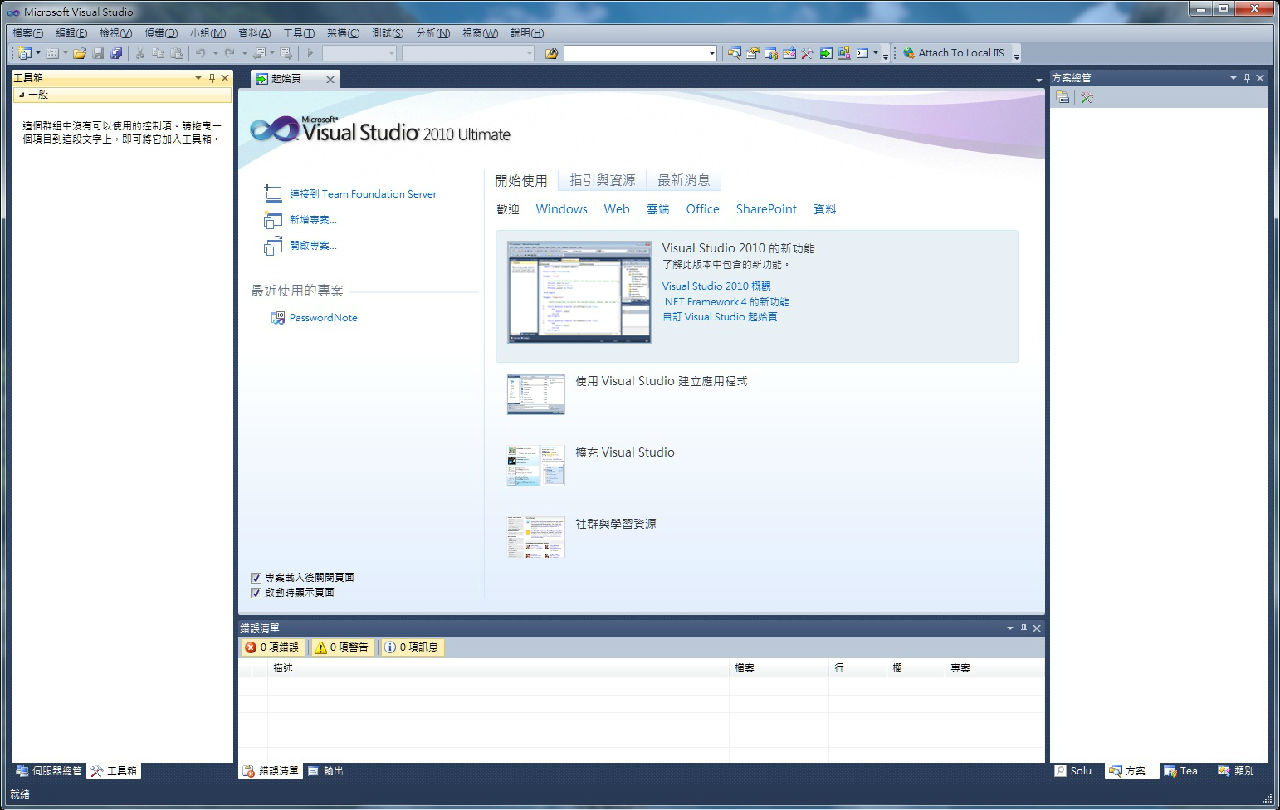Open the Connect to Team Foundation Server link

[363, 194]
